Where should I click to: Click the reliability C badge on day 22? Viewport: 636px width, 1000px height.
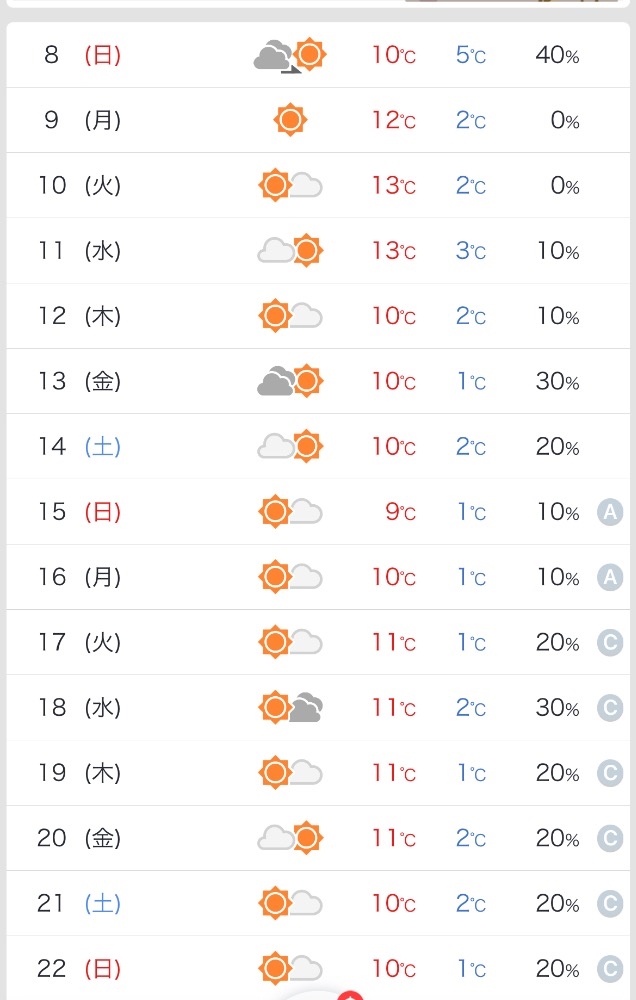610,969
